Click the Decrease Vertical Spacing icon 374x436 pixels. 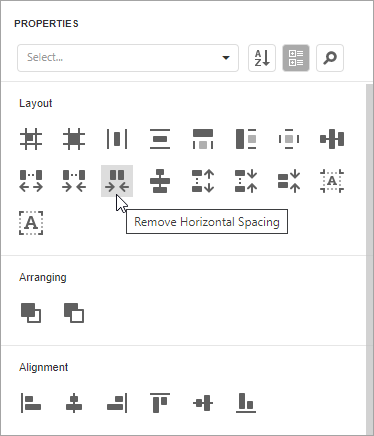click(246, 181)
